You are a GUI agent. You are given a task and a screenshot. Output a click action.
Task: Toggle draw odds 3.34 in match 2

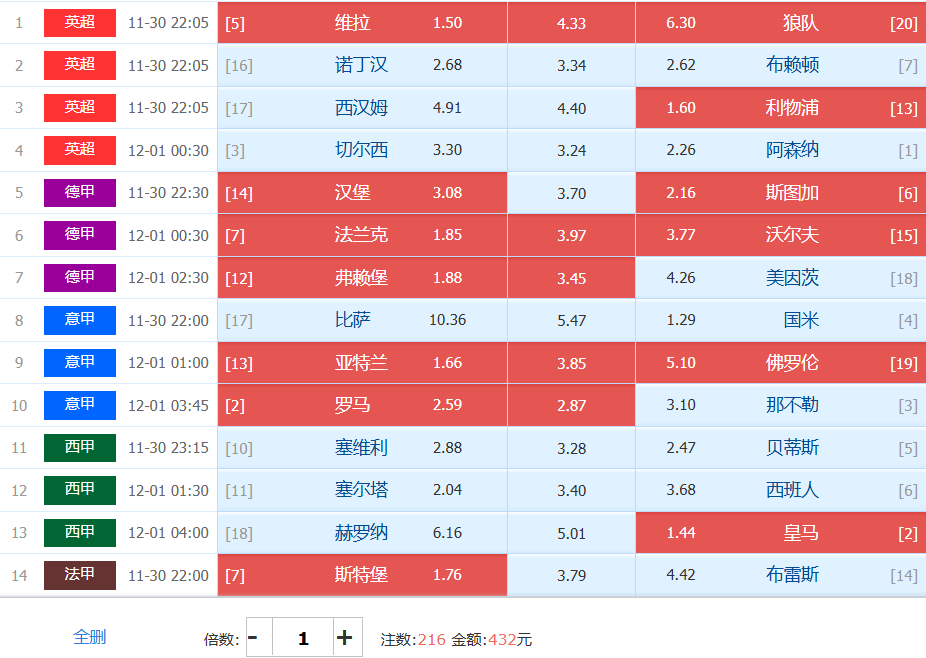(x=571, y=66)
